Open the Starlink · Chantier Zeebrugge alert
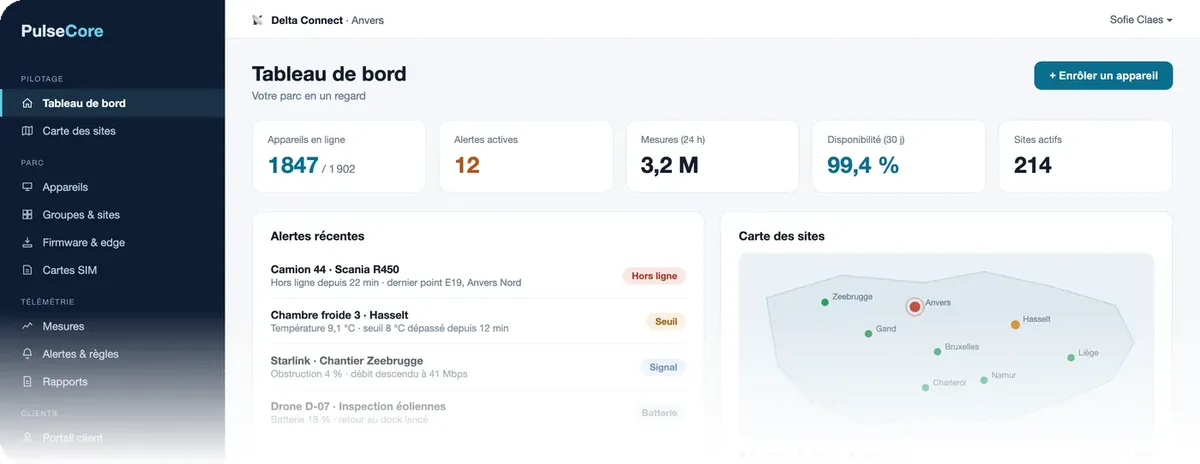This screenshot has height=464, width=1200. pos(479,367)
